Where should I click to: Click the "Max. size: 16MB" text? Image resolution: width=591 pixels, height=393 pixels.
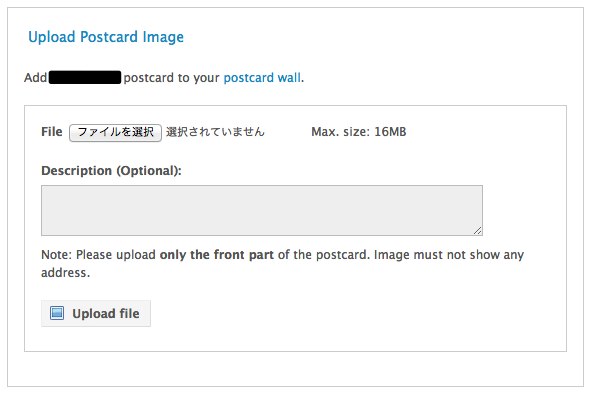click(x=359, y=132)
